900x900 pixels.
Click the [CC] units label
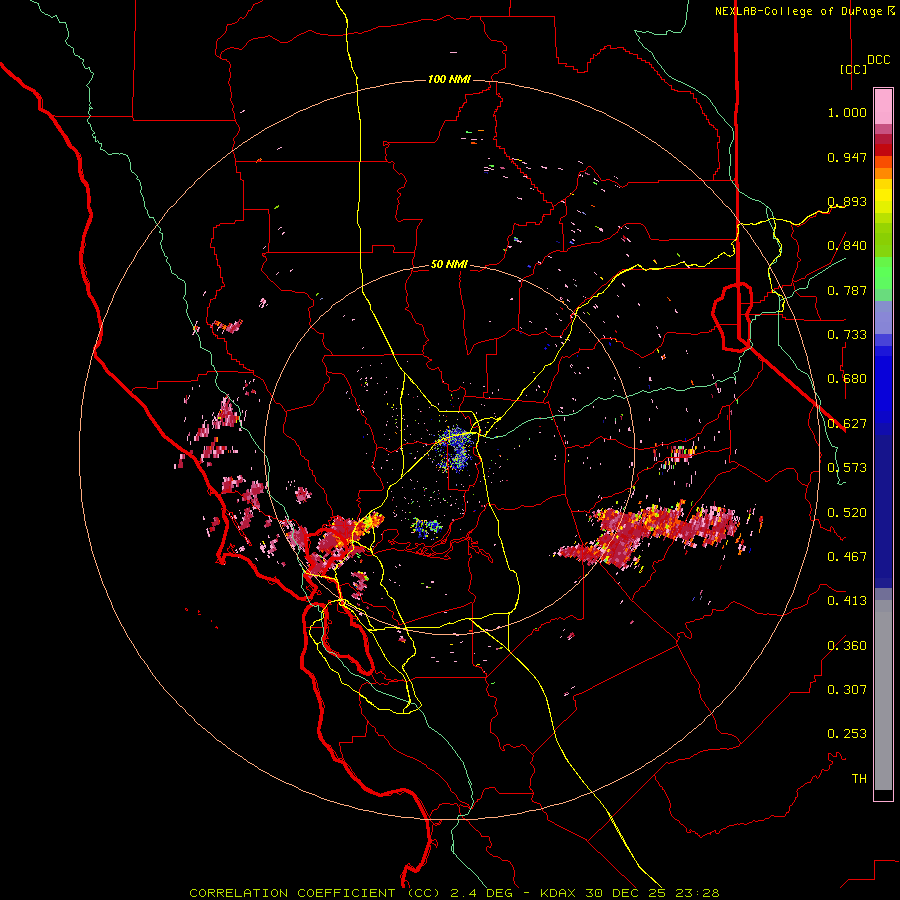(x=854, y=69)
